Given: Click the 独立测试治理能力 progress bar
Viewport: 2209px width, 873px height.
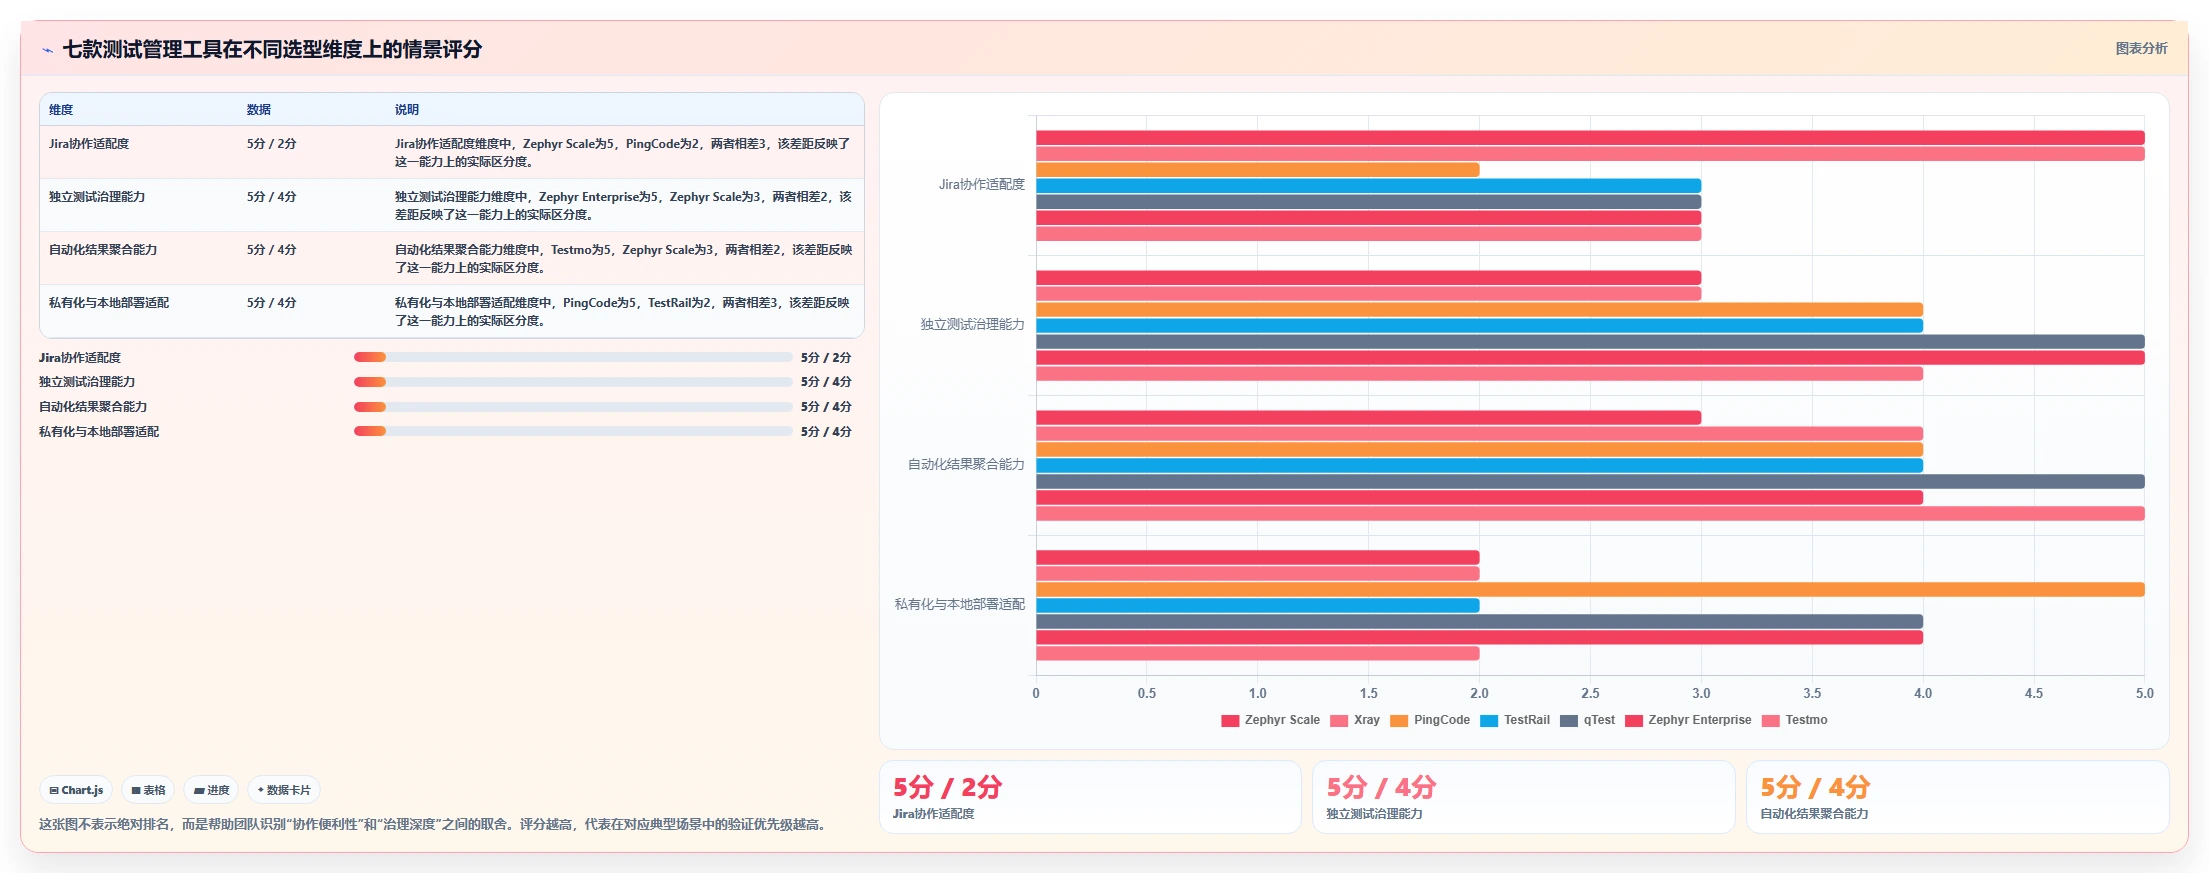Looking at the screenshot, I should (573, 382).
